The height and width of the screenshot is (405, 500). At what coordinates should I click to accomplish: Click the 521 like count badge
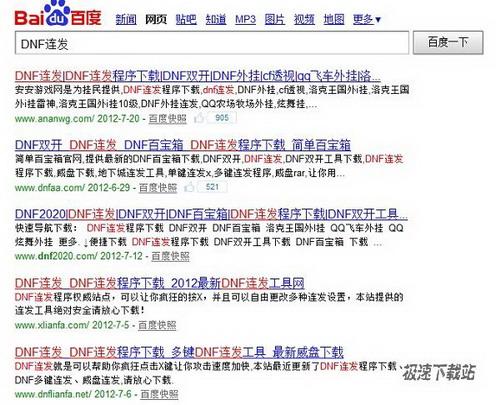coord(212,187)
